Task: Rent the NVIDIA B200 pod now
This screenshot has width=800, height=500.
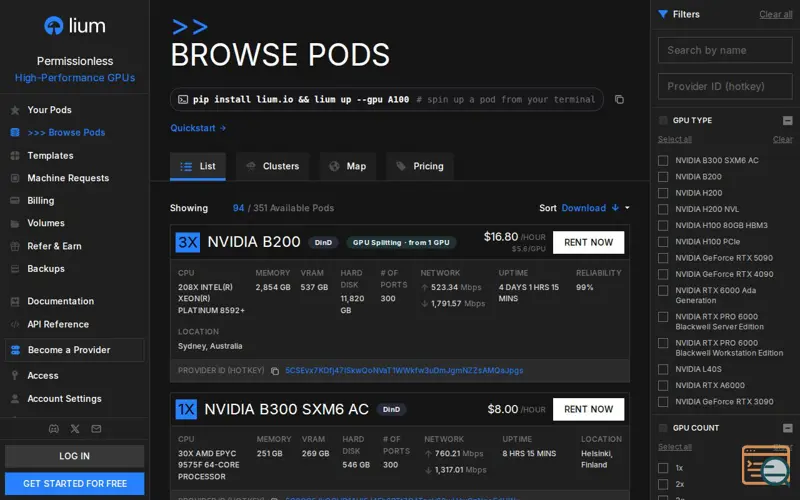Action: tap(588, 242)
